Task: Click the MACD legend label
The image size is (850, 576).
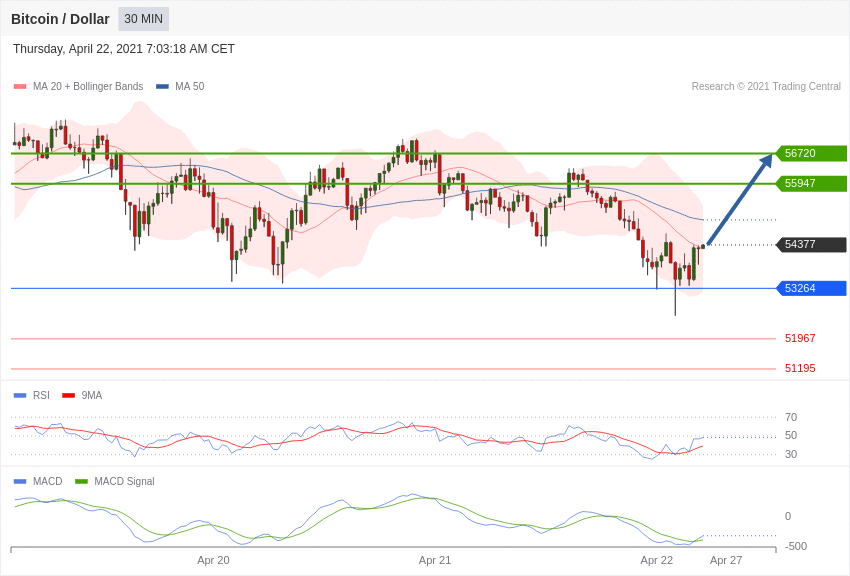Action: pyautogui.click(x=48, y=481)
